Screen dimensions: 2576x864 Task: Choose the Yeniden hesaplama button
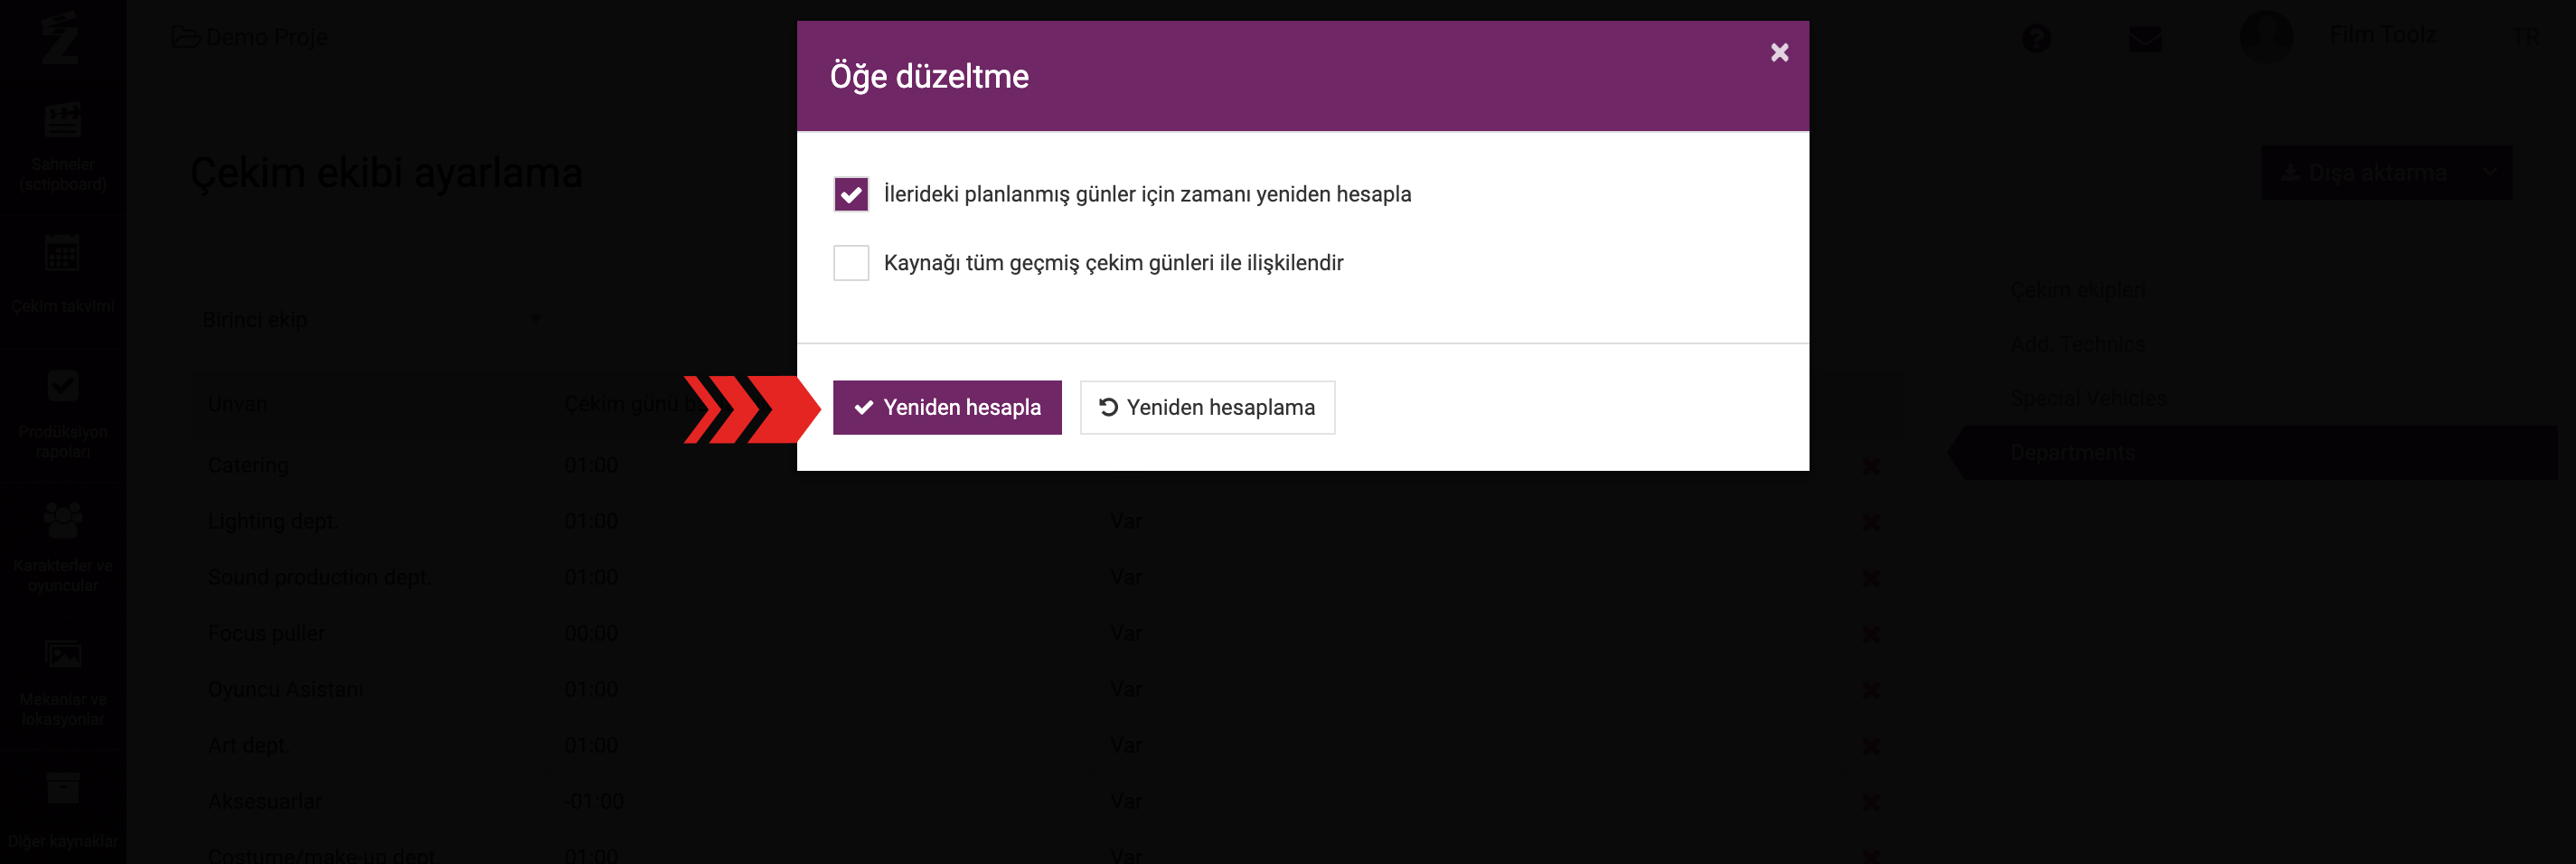1207,407
